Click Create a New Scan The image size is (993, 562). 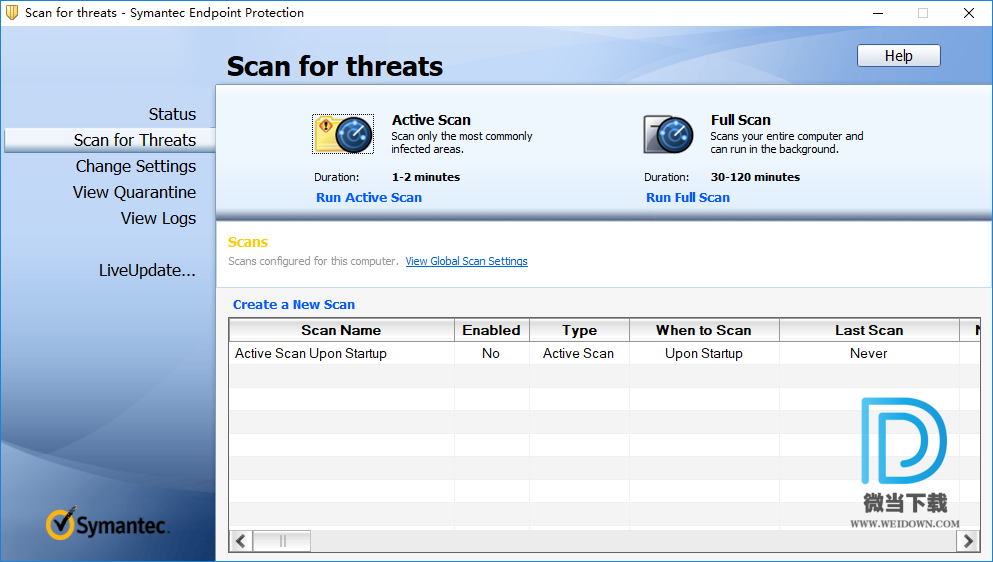pos(294,304)
